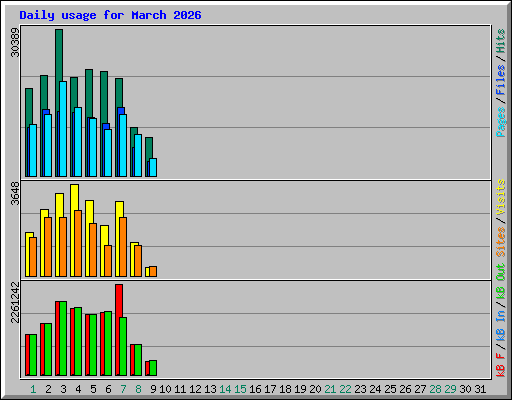The height and width of the screenshot is (400, 512).
Task: Click day 9 on the x-axis
Action: [x=153, y=389]
